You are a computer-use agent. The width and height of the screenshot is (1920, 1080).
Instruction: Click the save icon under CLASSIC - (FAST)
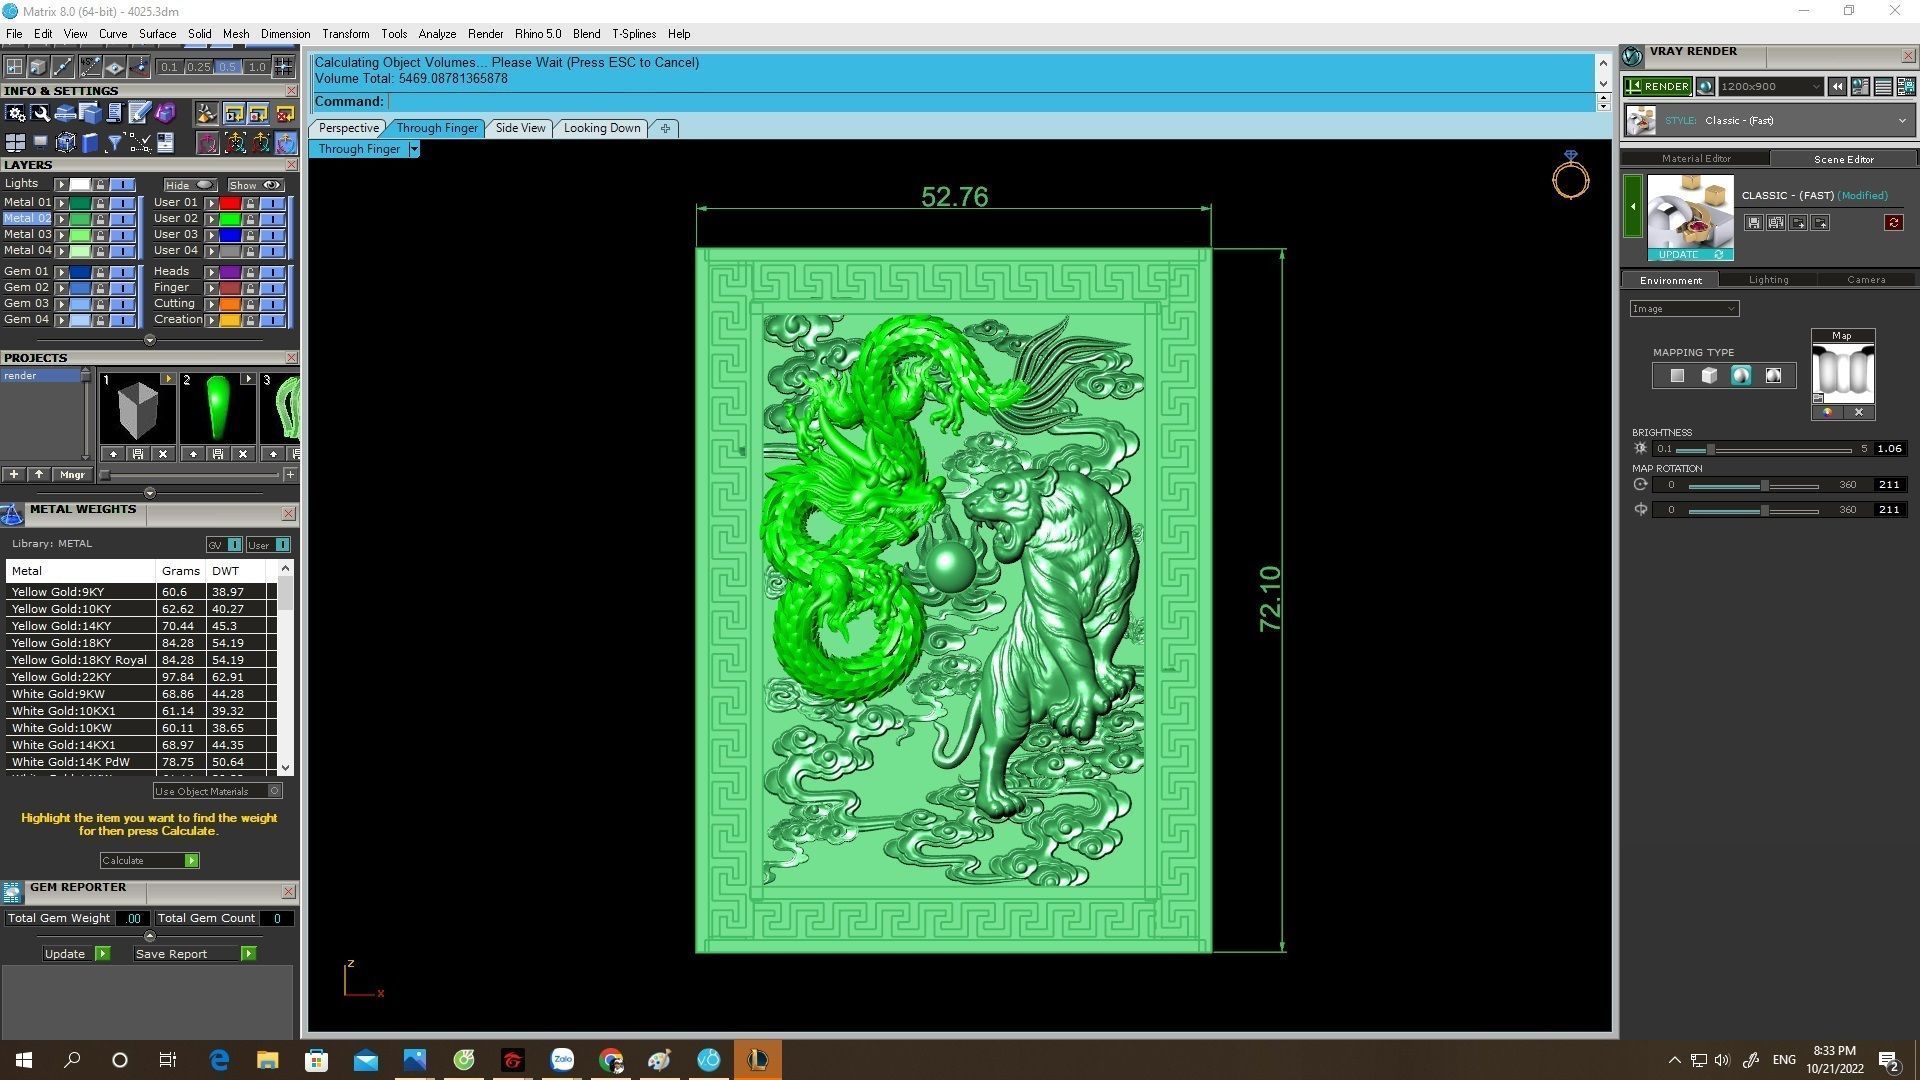click(1753, 223)
